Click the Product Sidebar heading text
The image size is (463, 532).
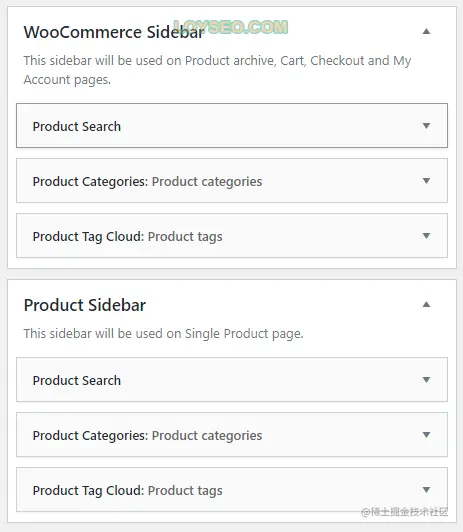85,305
